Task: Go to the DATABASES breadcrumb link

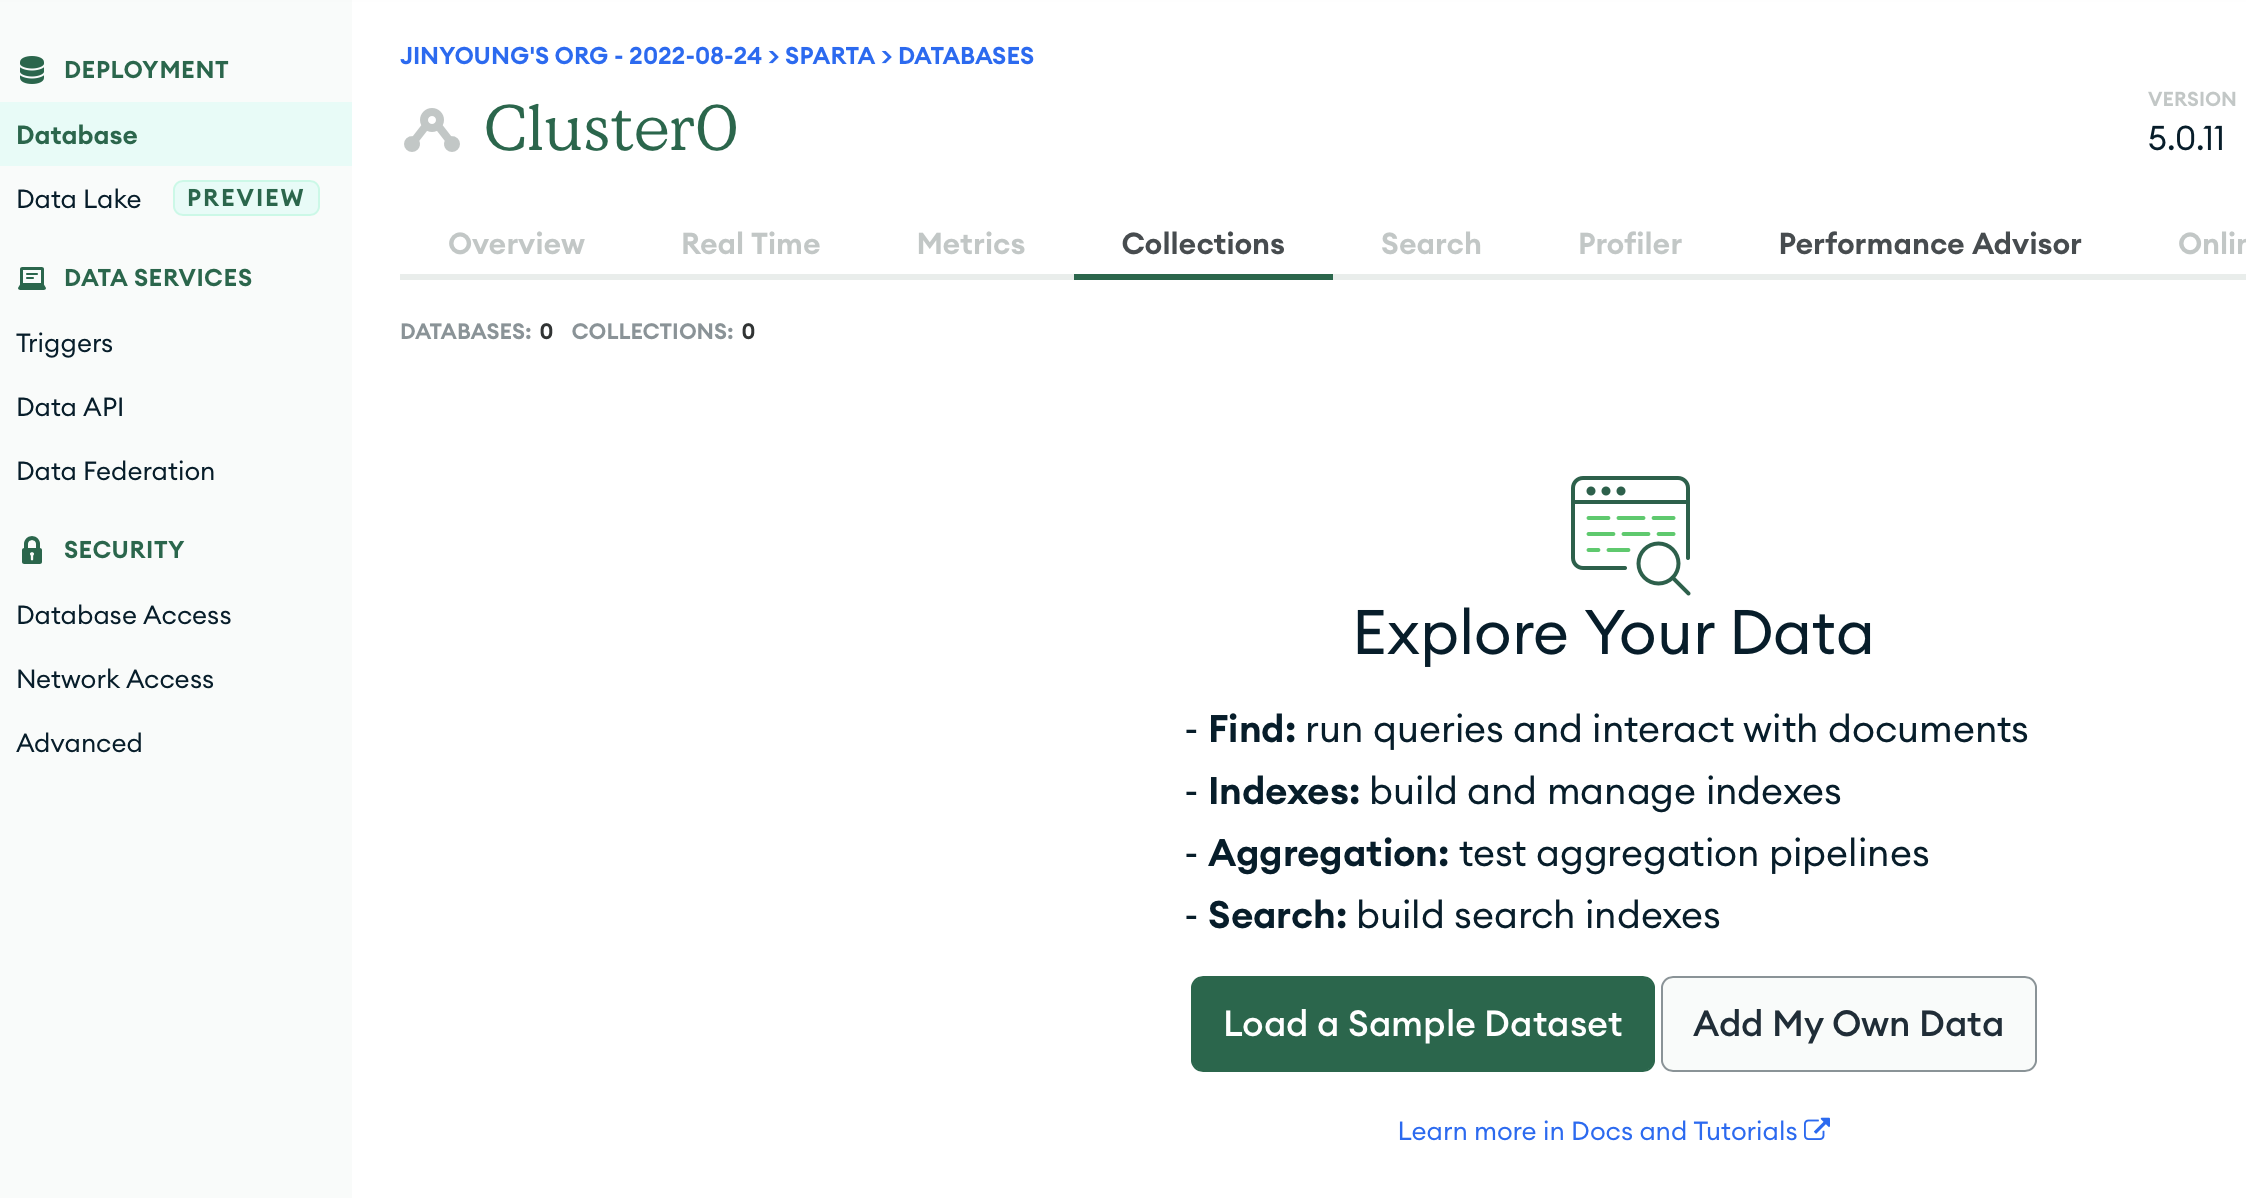Action: pos(966,56)
